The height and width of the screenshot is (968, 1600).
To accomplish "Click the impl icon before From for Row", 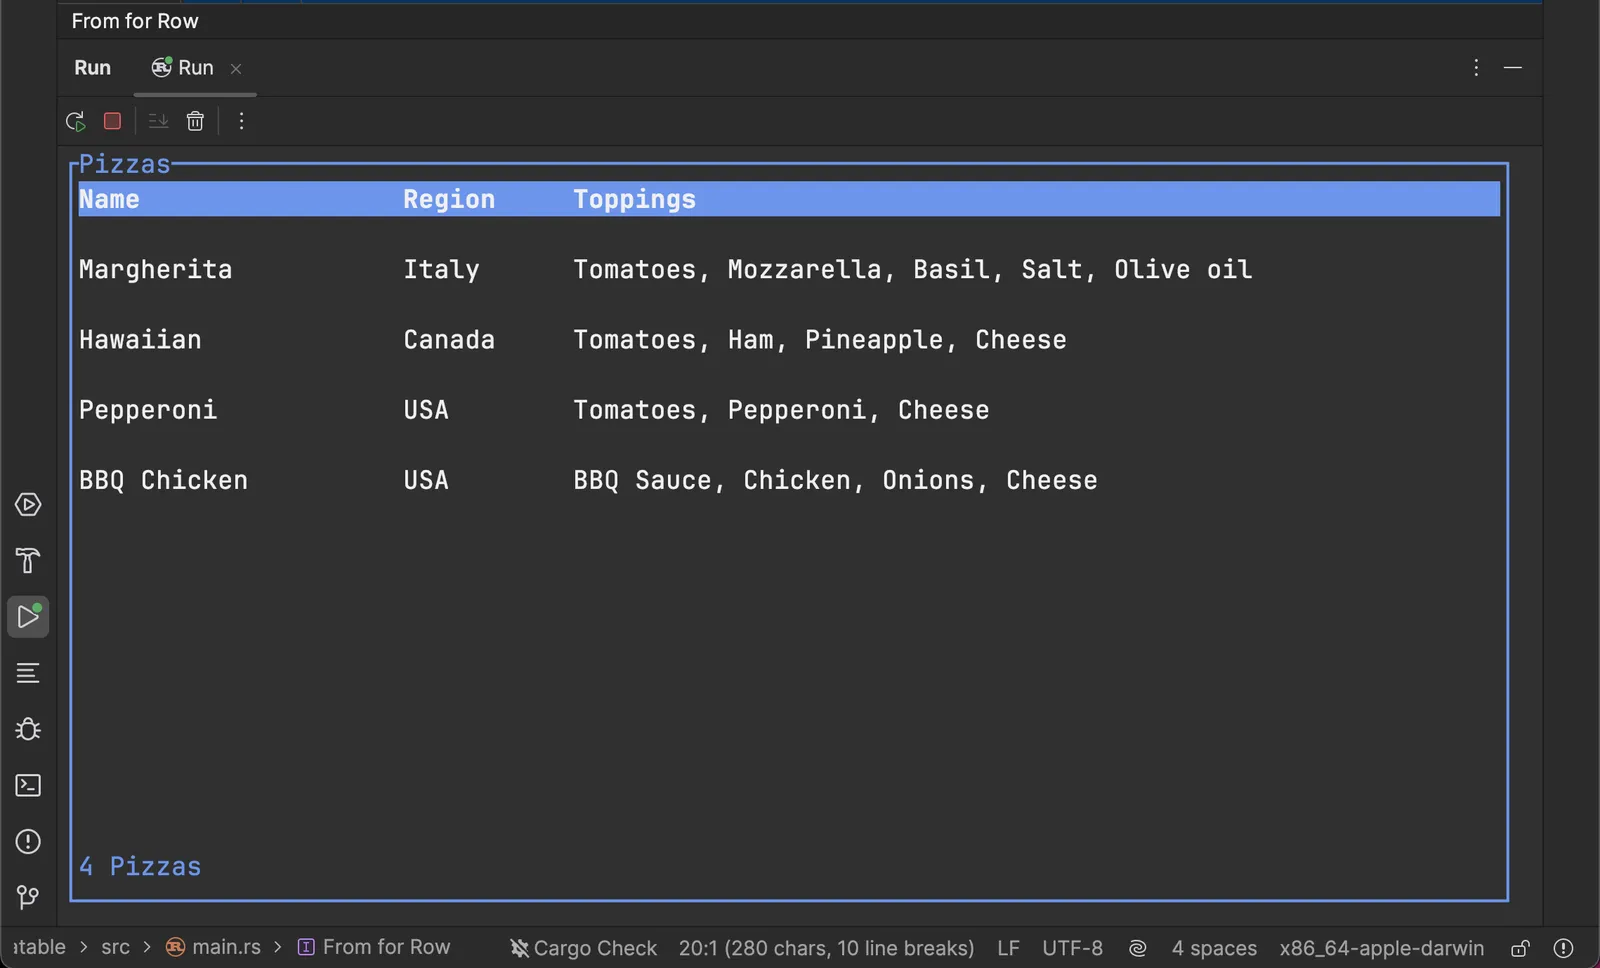I will pyautogui.click(x=307, y=947).
